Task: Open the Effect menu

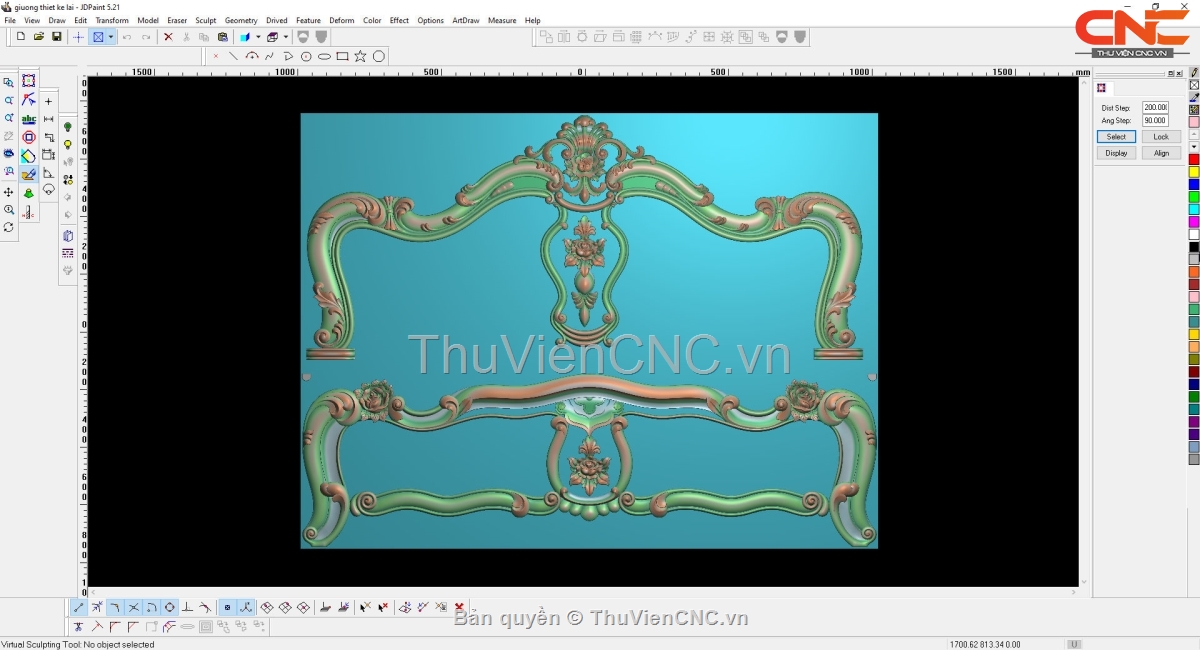Action: (x=399, y=20)
